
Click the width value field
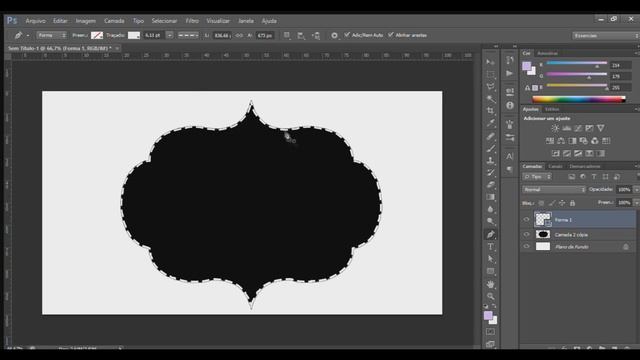(222, 36)
